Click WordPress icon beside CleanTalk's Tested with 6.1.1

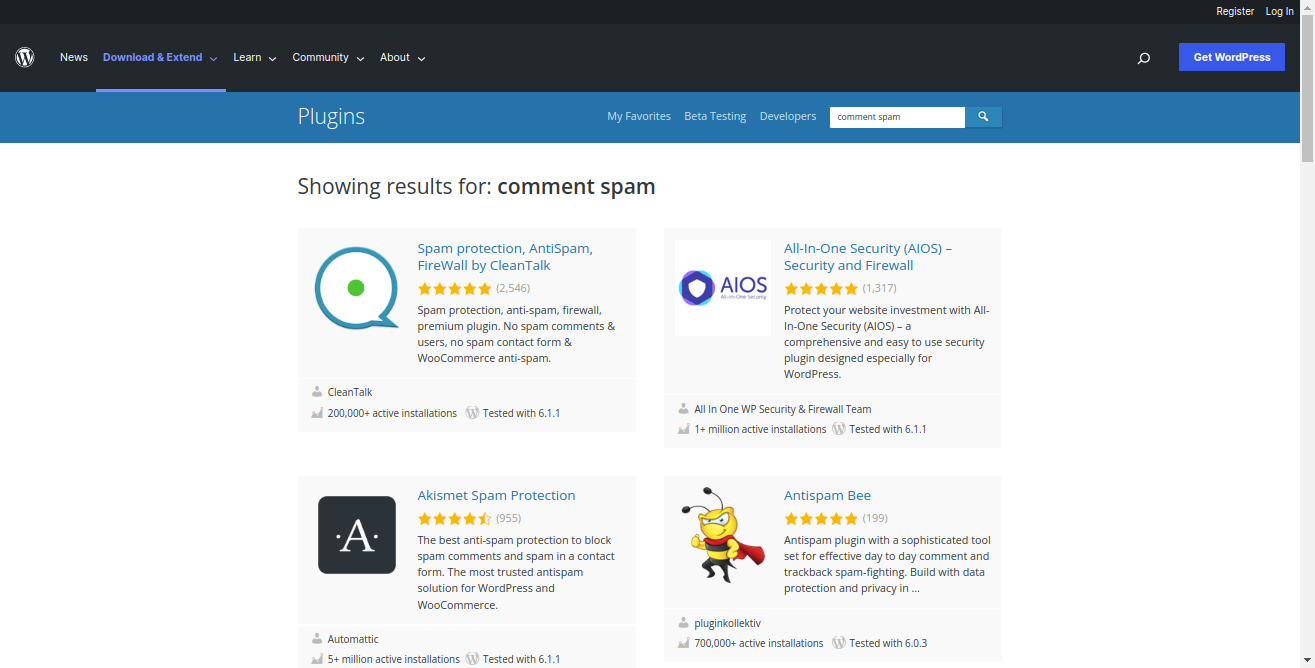pos(472,413)
